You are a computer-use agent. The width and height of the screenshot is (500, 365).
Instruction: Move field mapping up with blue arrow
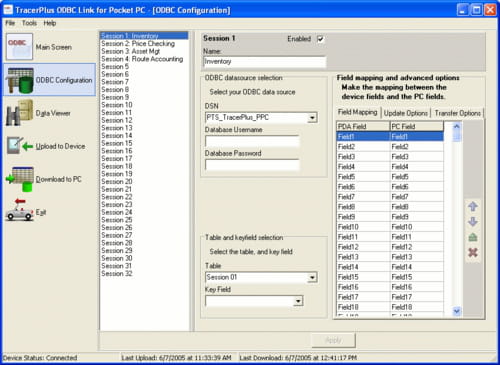(473, 206)
